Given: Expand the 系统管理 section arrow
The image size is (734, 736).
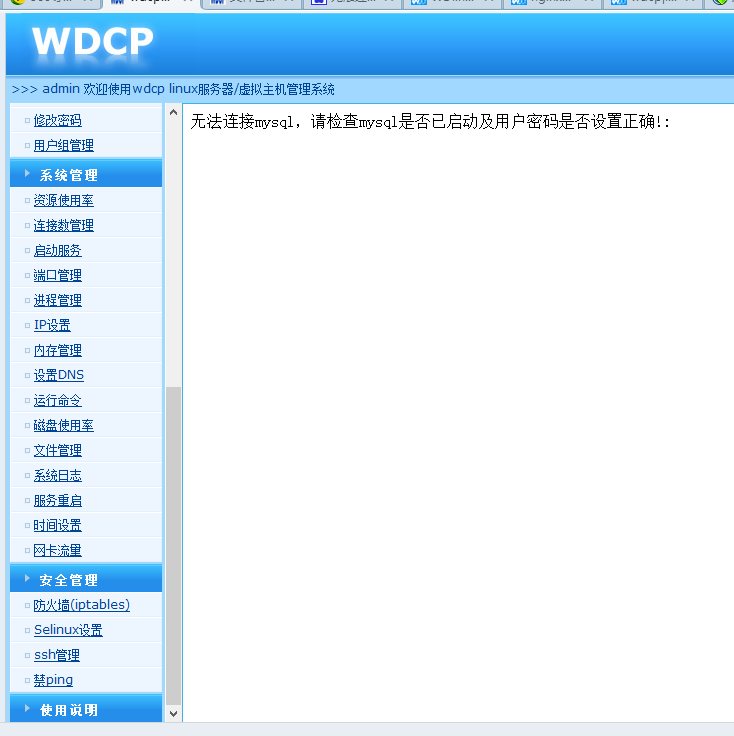Looking at the screenshot, I should [x=27, y=174].
